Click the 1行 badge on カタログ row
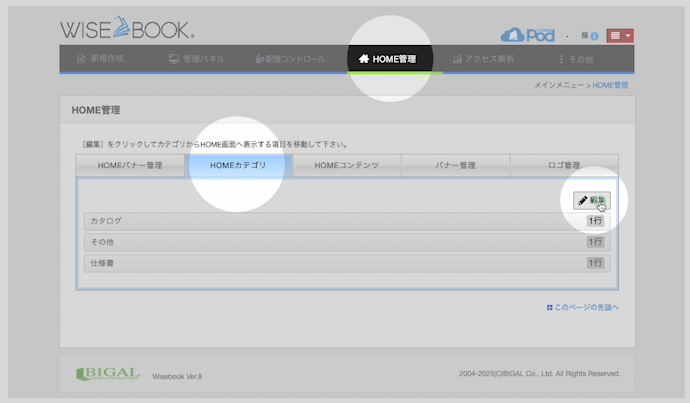Screen dimensions: 690x403 click(x=595, y=221)
